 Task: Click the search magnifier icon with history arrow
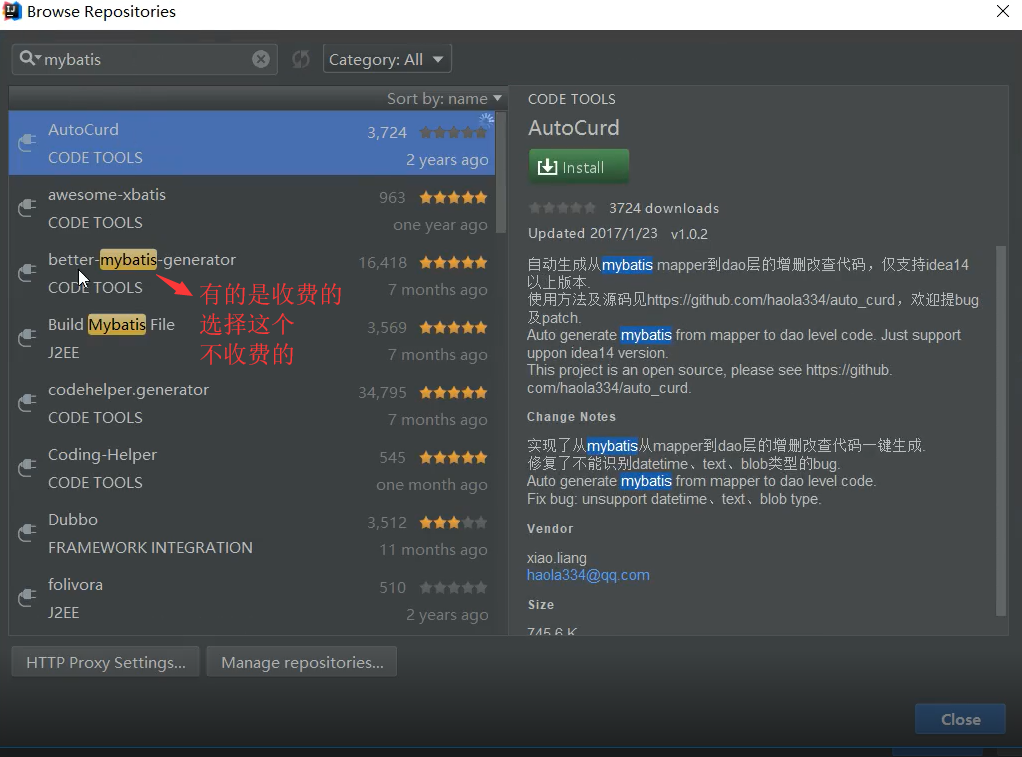tap(30, 59)
